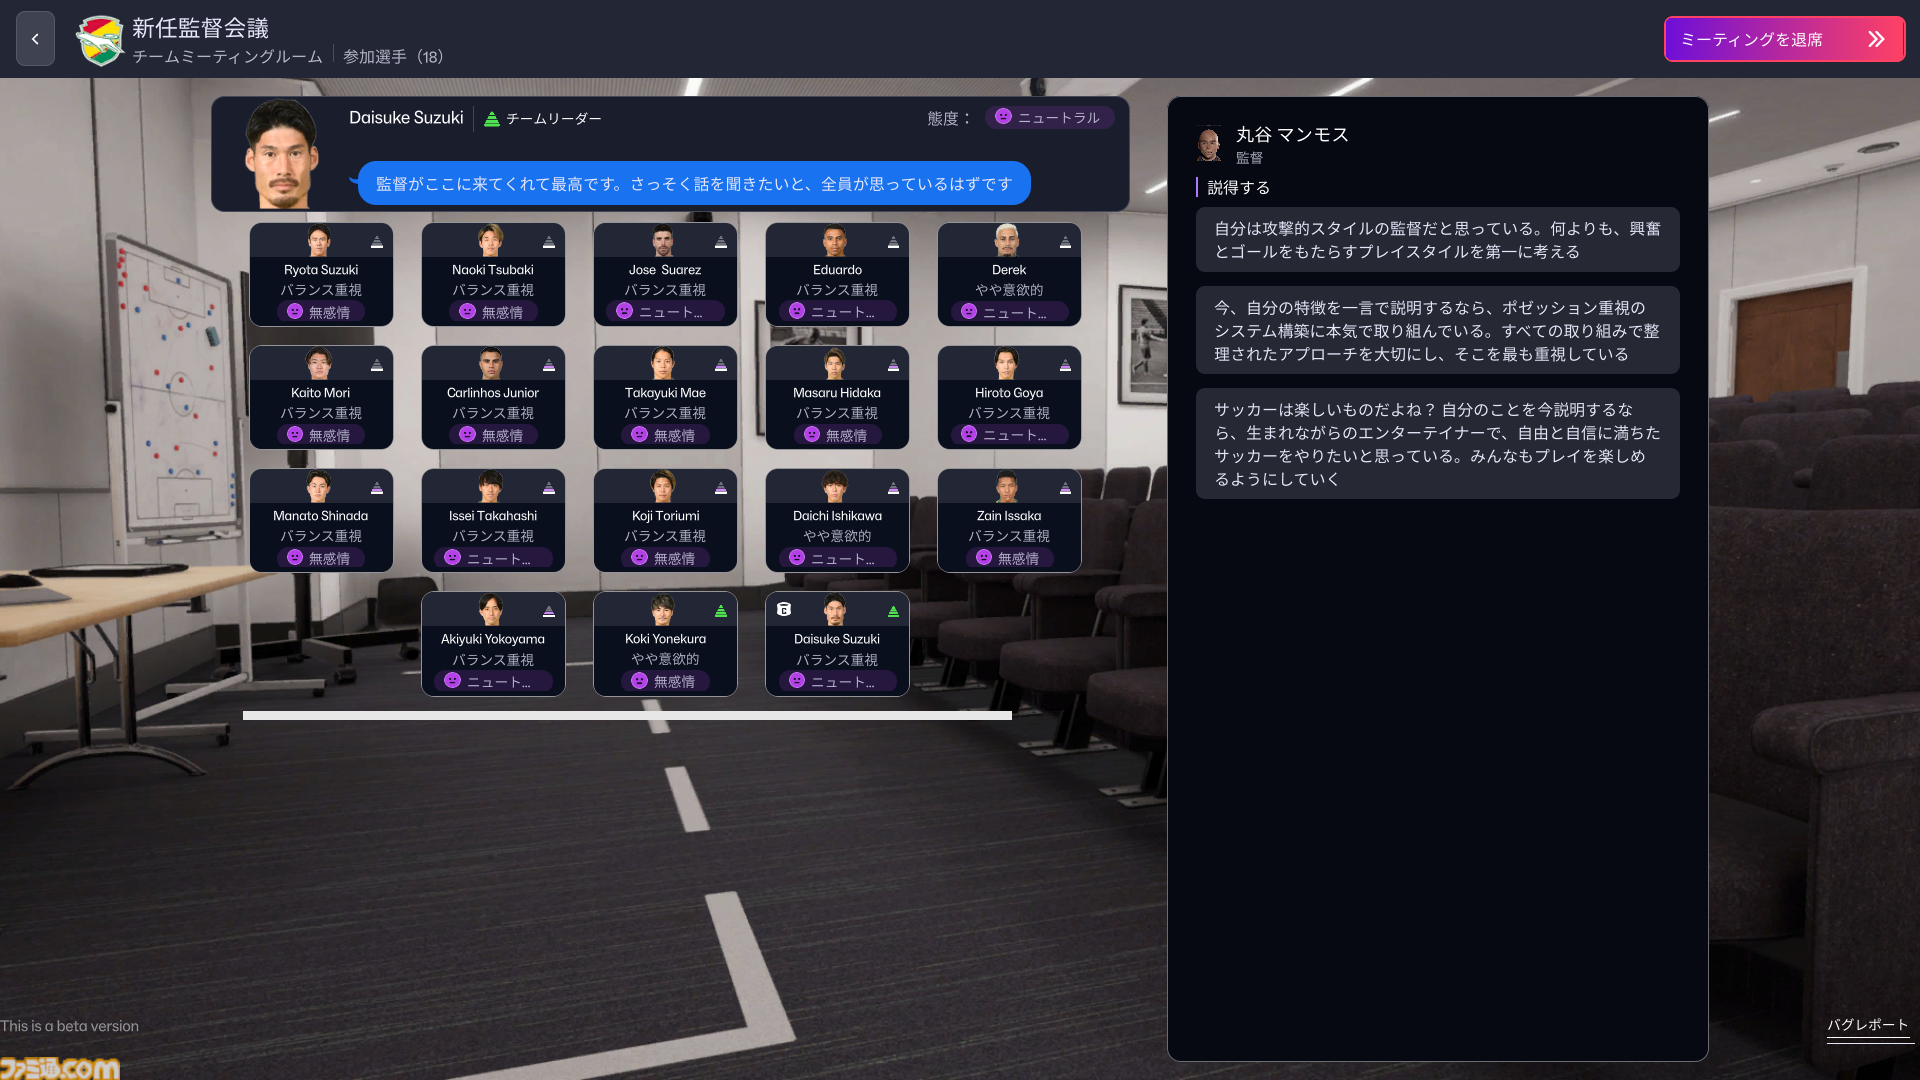The width and height of the screenshot is (1920, 1080).
Task: Click the hierarchy icon on Derek's card
Action: 1065,242
